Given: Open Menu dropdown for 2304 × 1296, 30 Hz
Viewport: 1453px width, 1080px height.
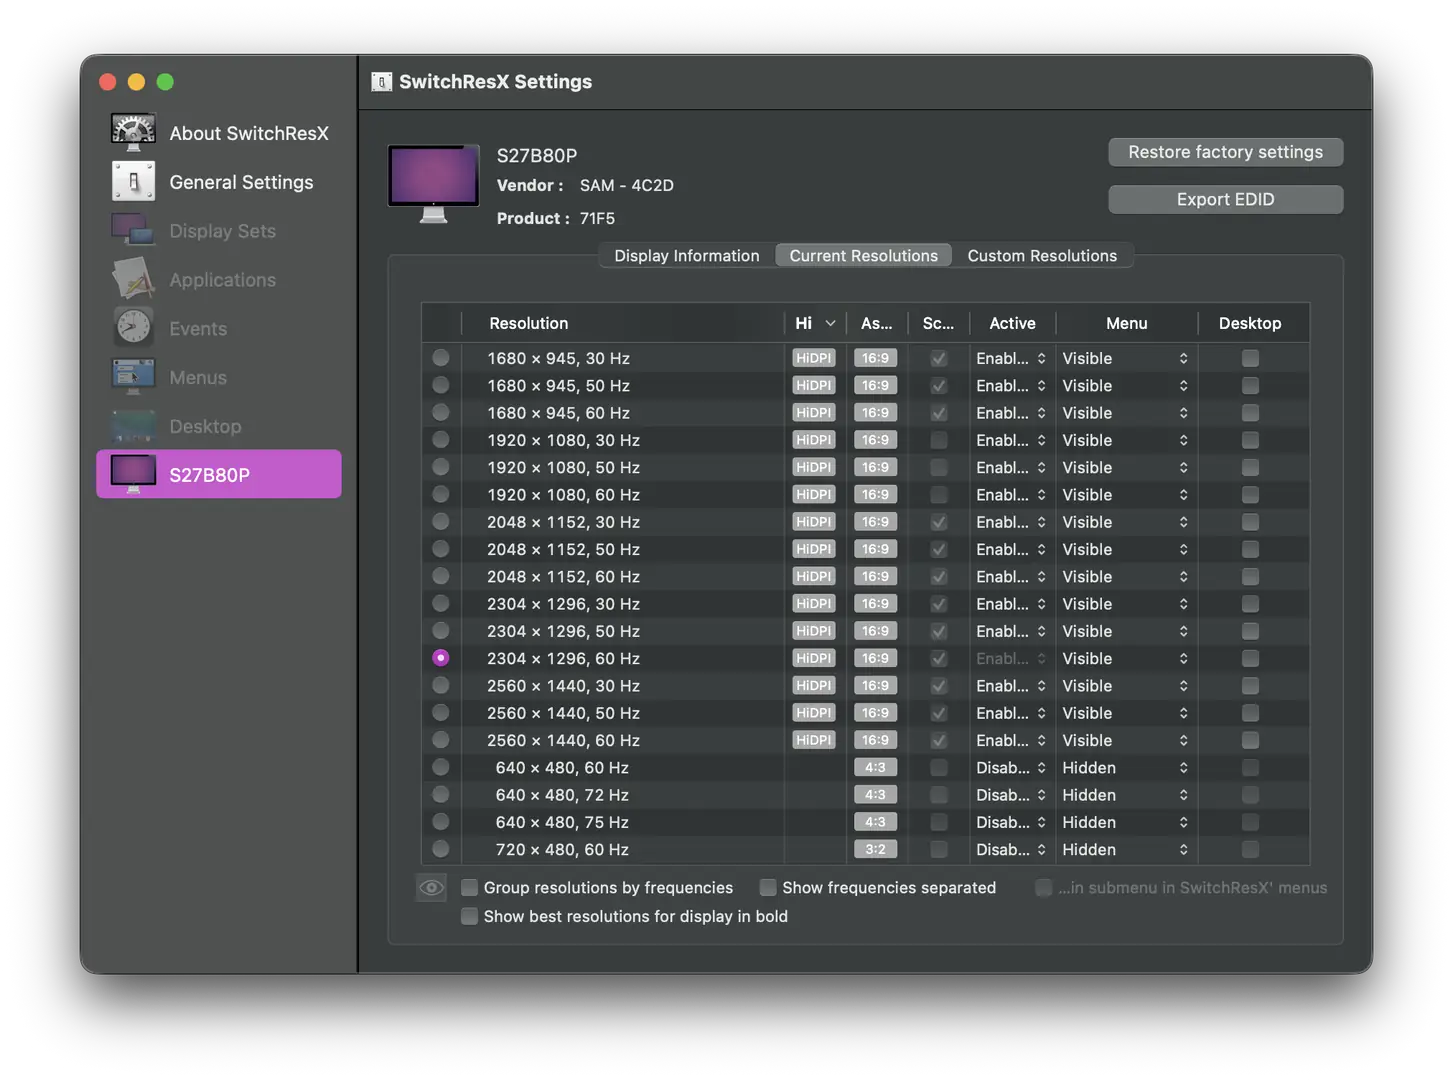Looking at the screenshot, I should coord(1125,604).
